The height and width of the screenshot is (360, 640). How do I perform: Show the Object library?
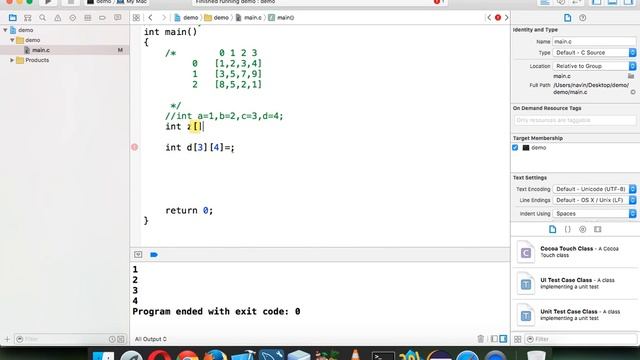point(582,229)
